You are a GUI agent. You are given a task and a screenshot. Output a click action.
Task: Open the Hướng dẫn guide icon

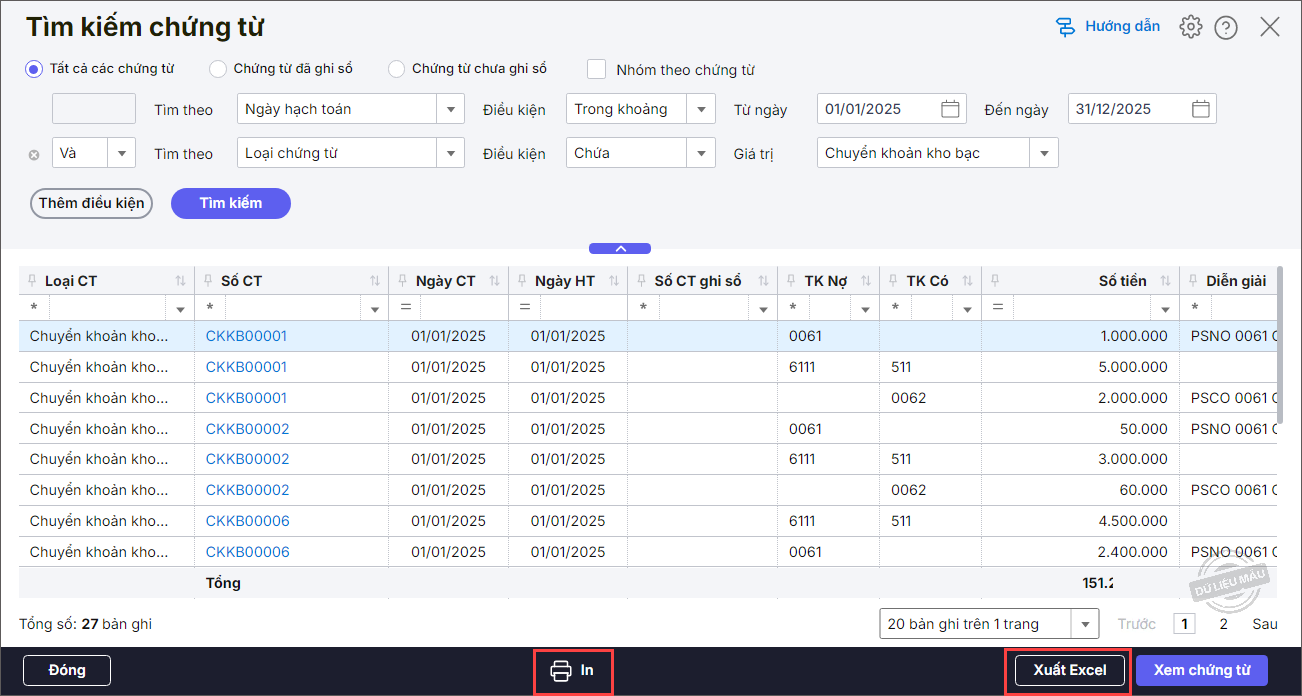click(x=1066, y=27)
